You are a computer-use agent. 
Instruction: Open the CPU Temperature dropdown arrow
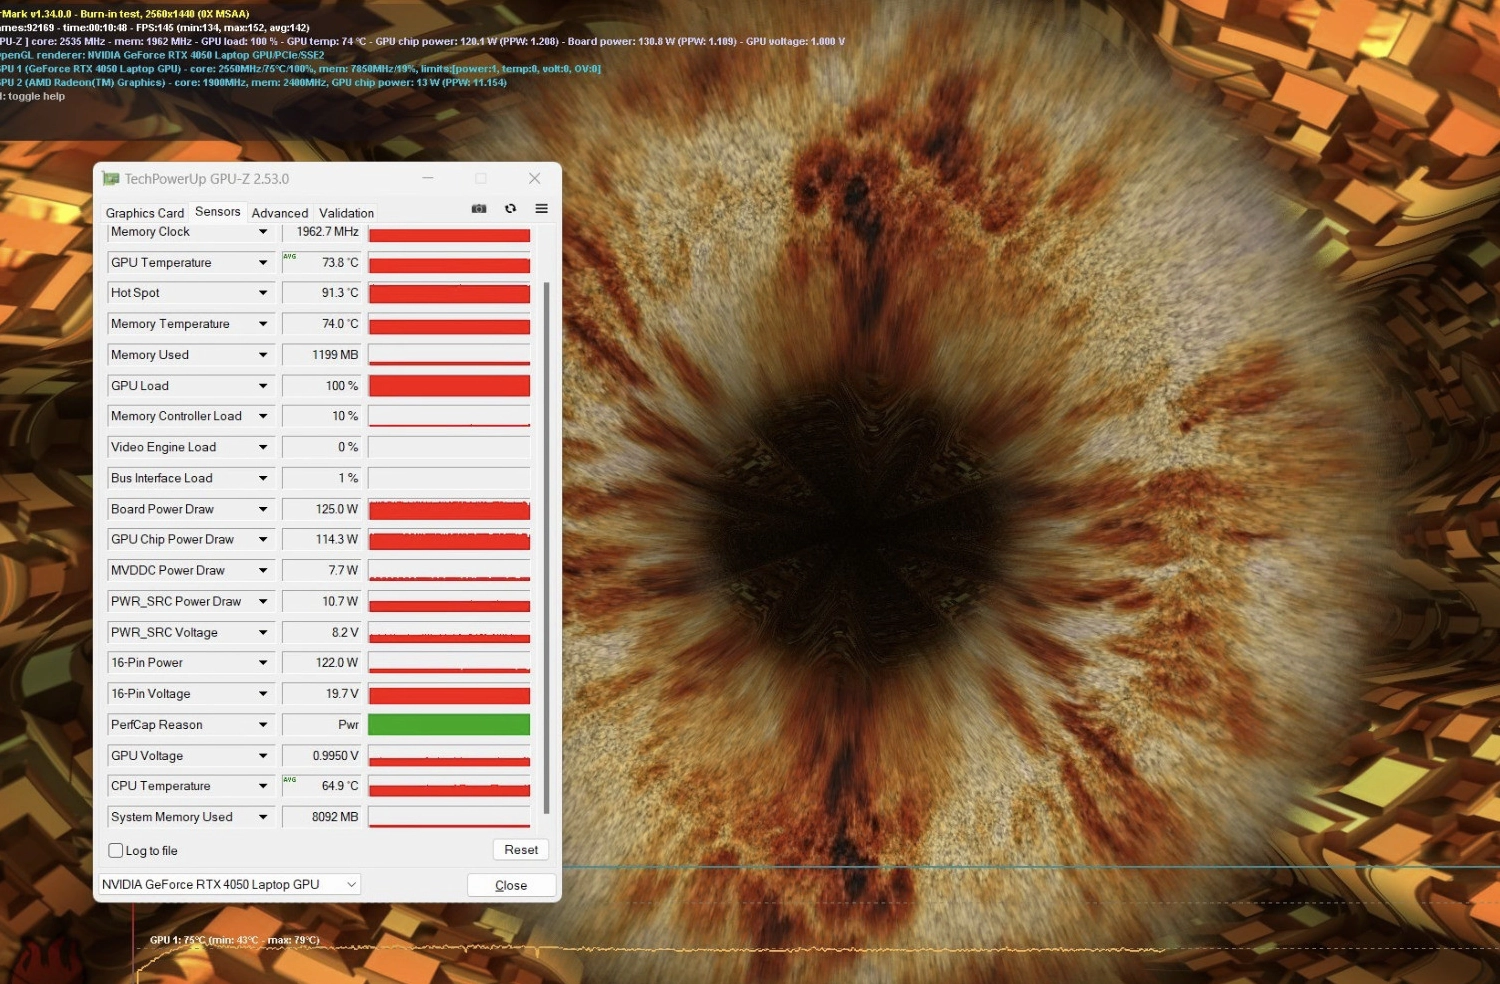263,786
